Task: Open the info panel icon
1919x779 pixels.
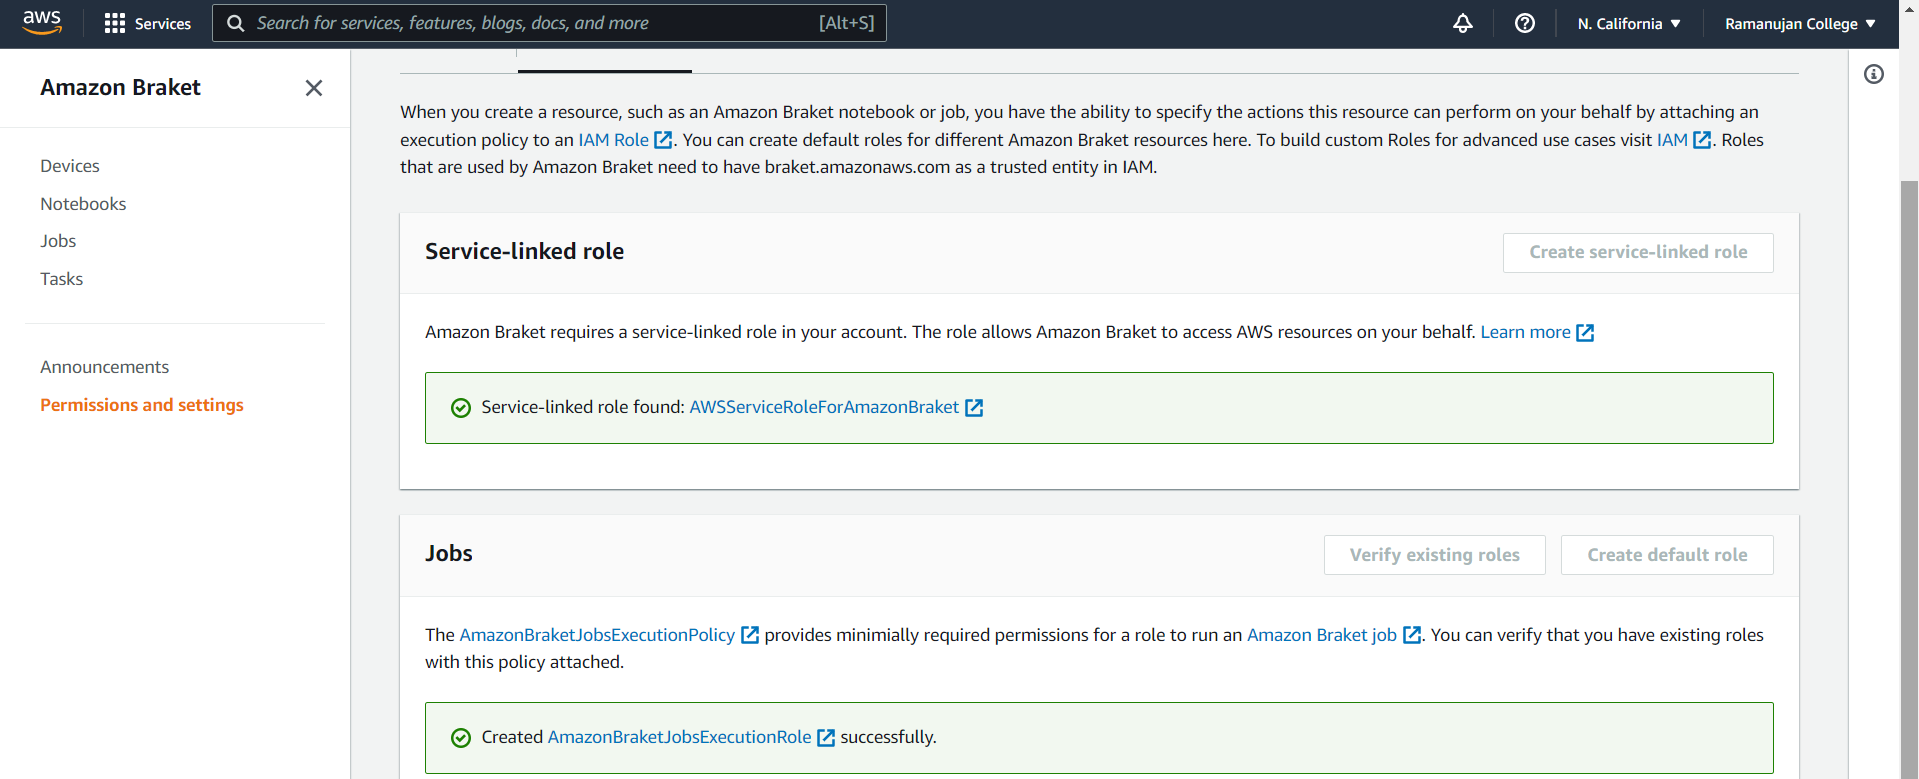Action: 1874,74
